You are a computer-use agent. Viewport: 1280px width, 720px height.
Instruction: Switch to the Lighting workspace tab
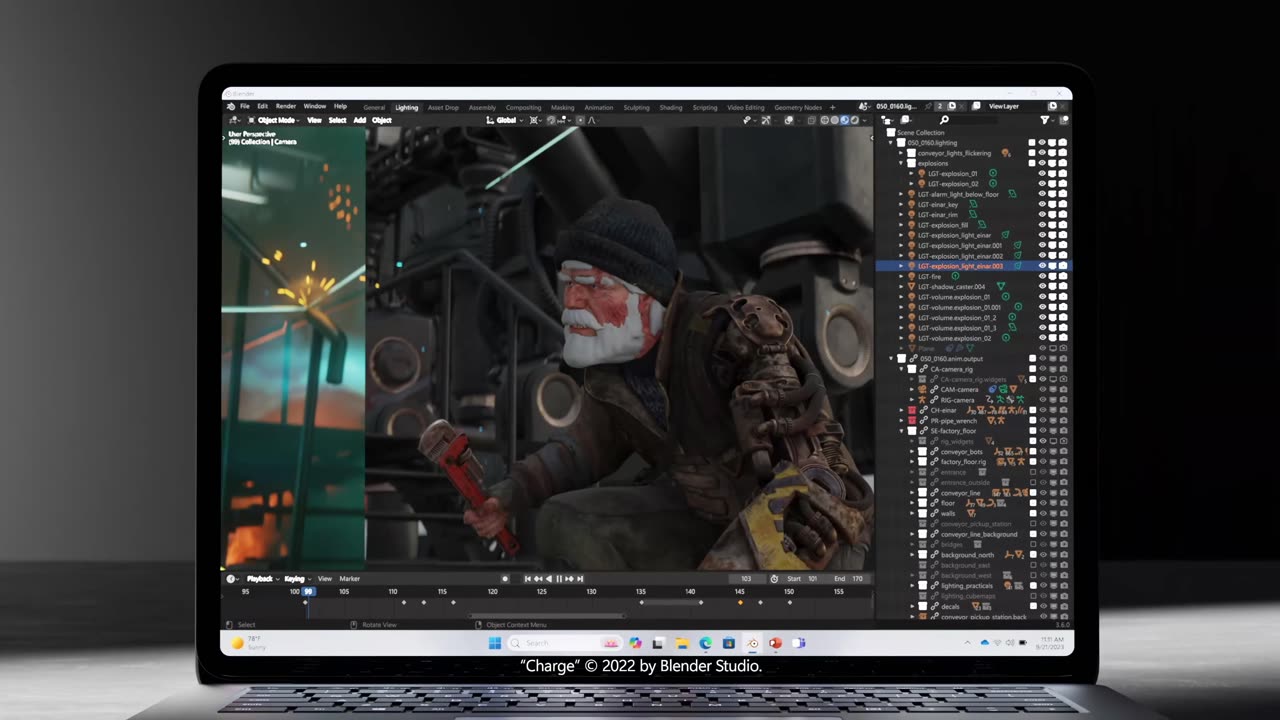[x=407, y=107]
